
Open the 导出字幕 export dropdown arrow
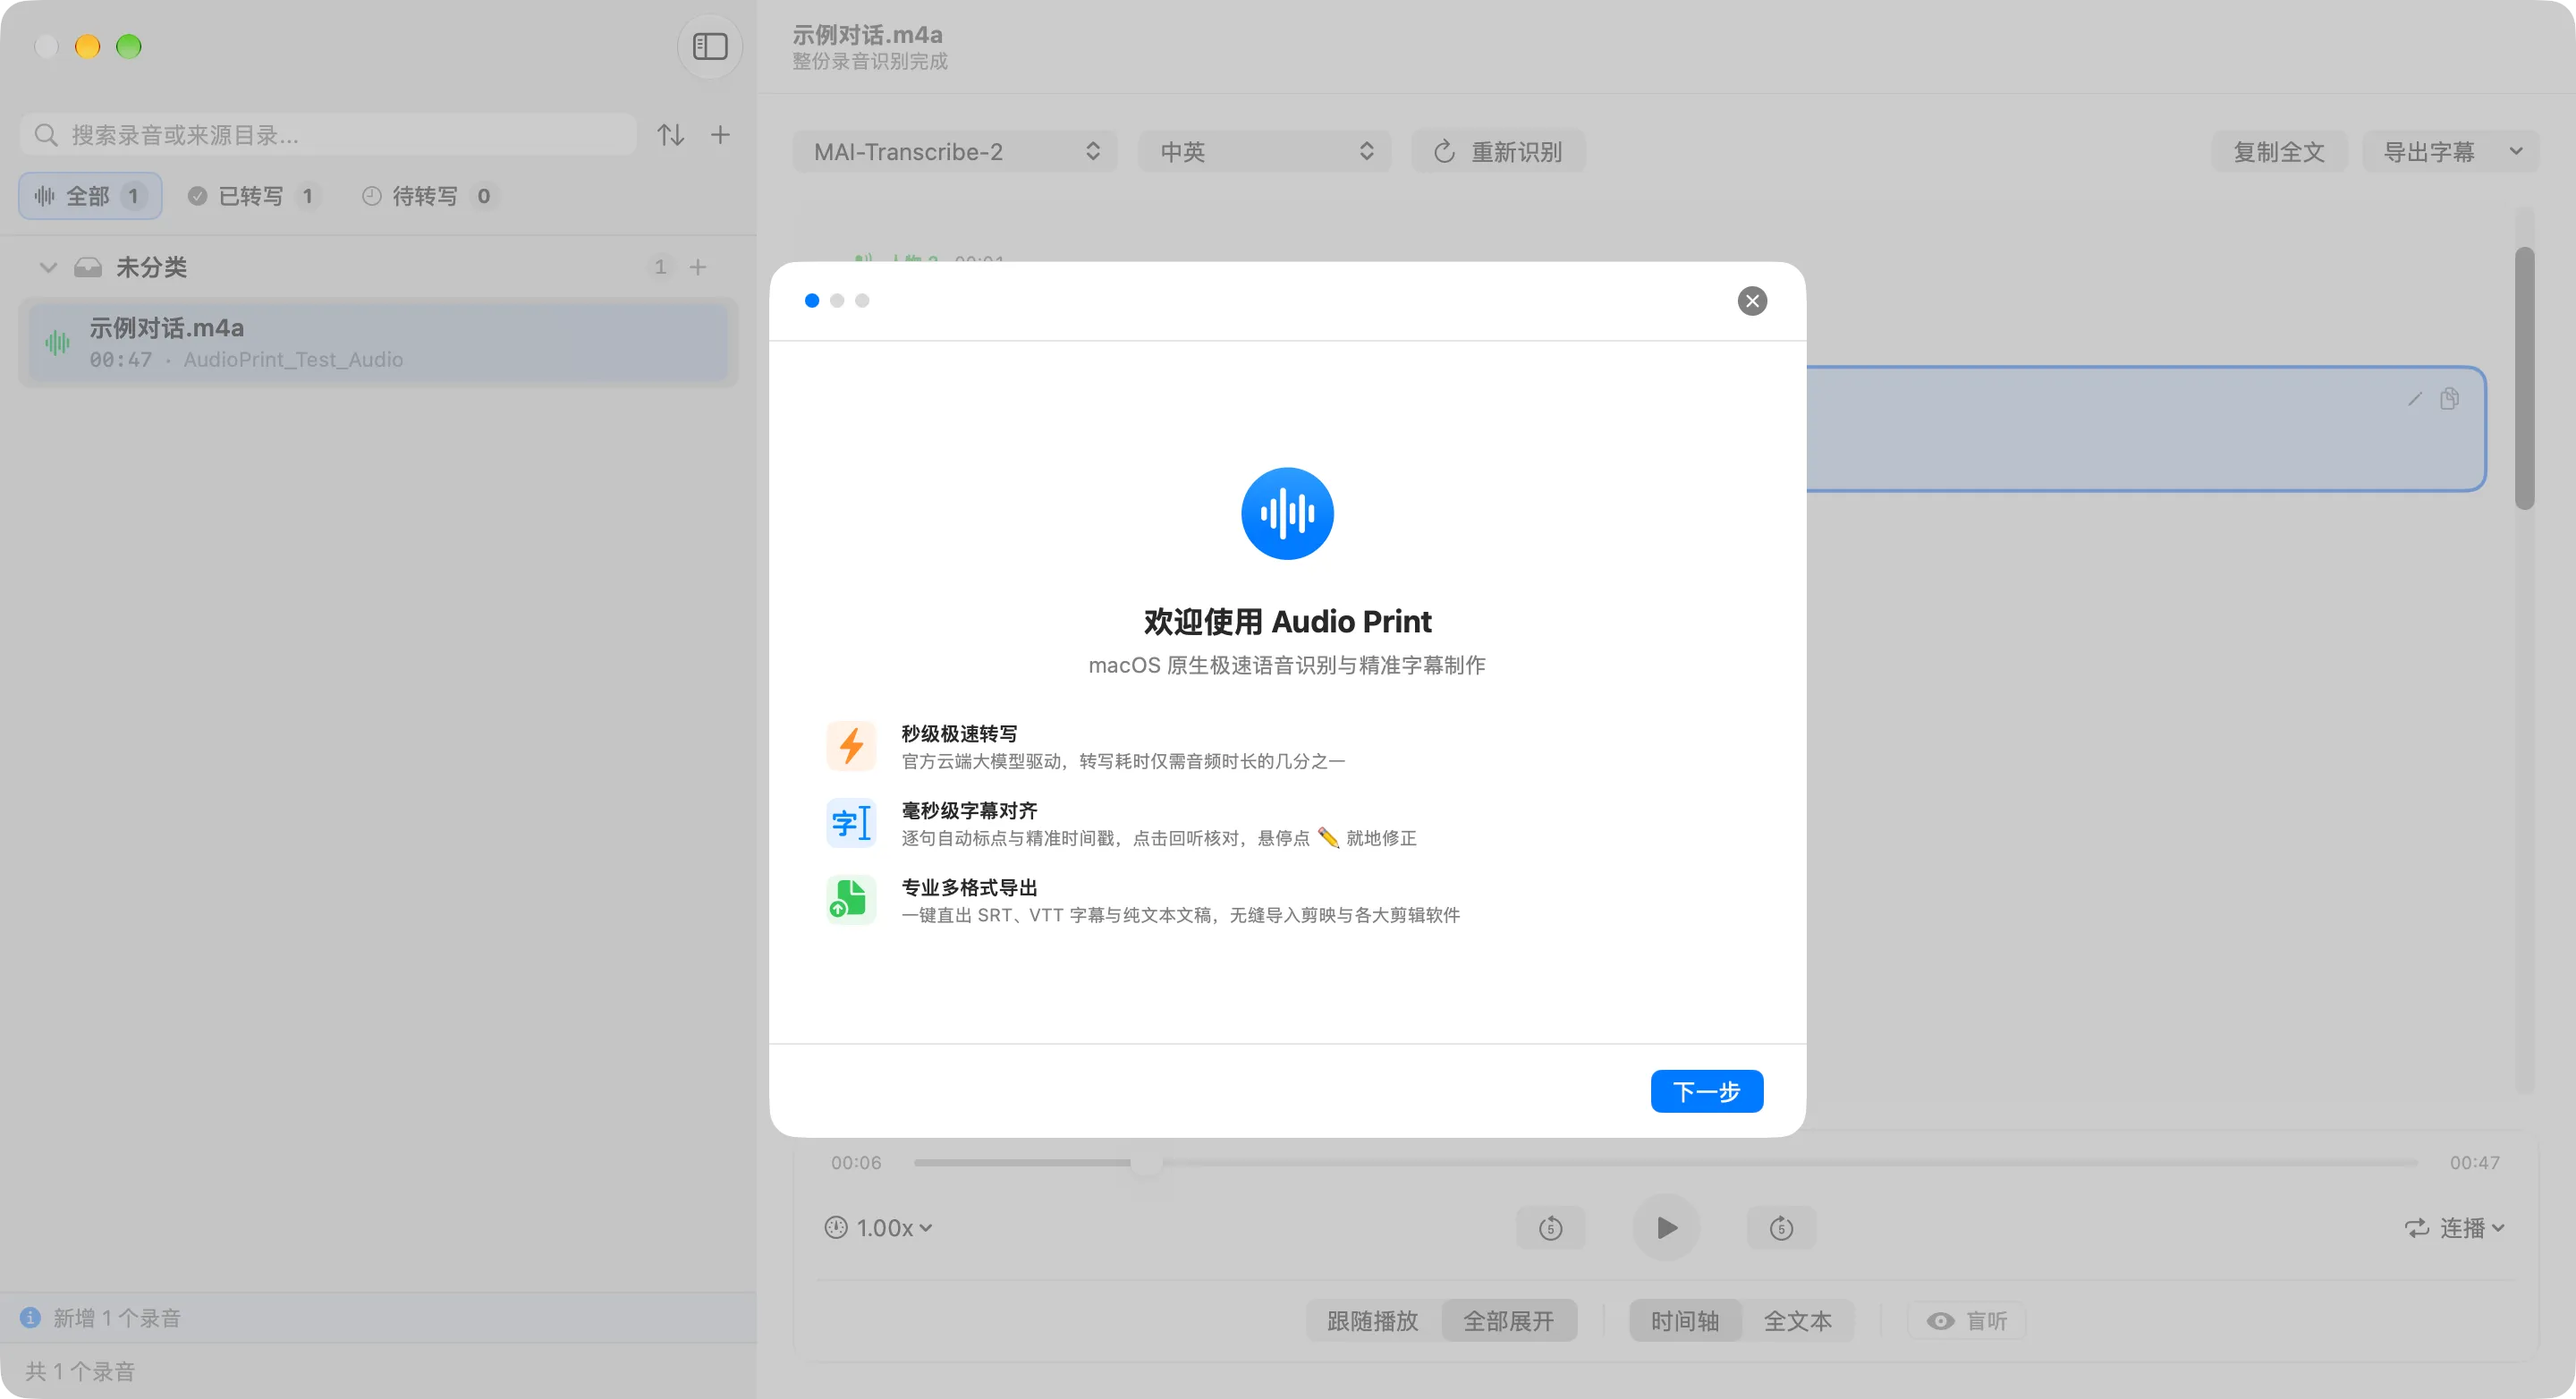click(x=2517, y=152)
